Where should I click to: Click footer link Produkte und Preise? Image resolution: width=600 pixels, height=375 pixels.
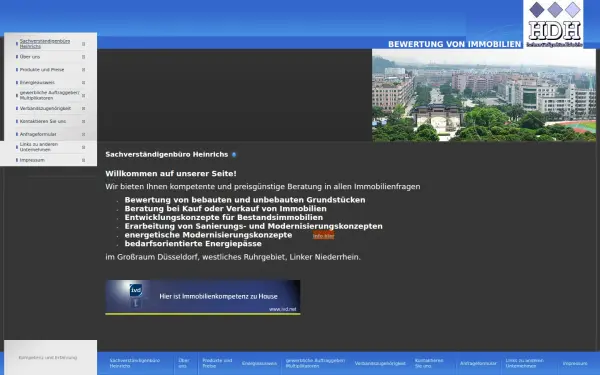[x=217, y=363]
